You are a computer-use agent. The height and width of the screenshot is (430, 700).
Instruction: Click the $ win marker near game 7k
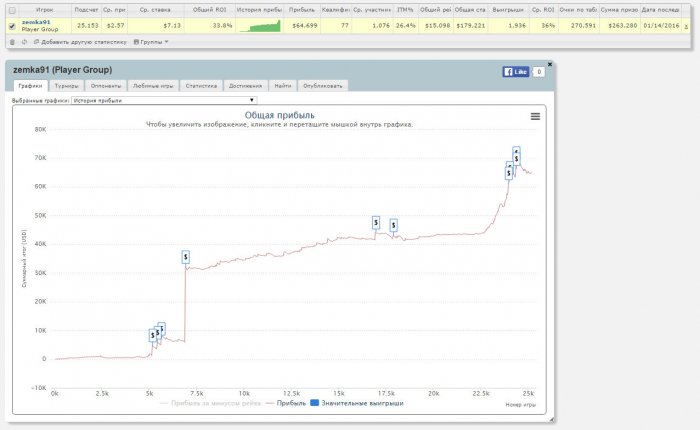(186, 257)
